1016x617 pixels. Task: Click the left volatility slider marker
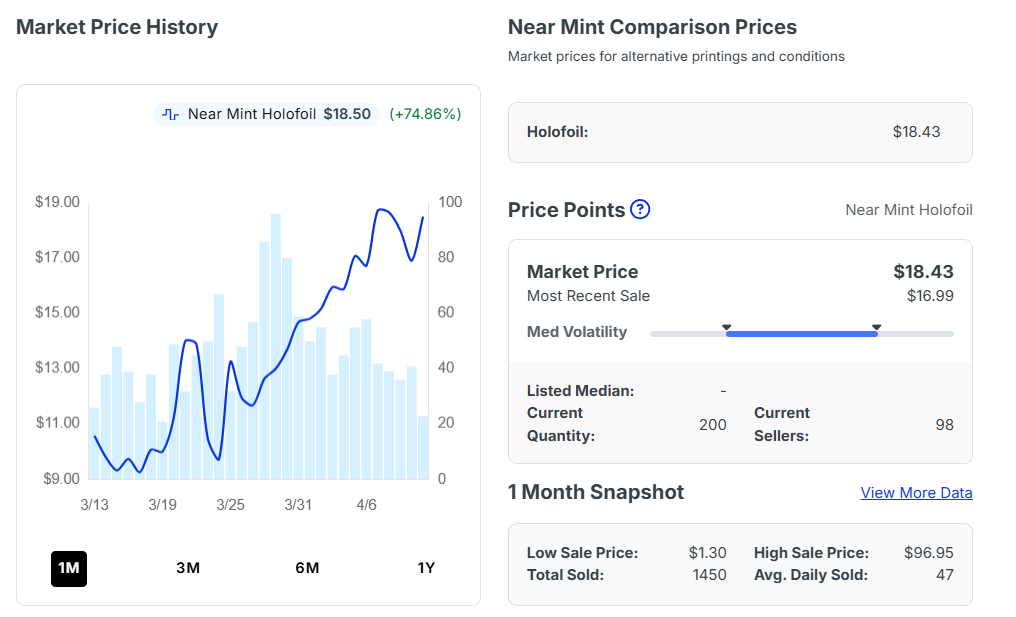727,327
